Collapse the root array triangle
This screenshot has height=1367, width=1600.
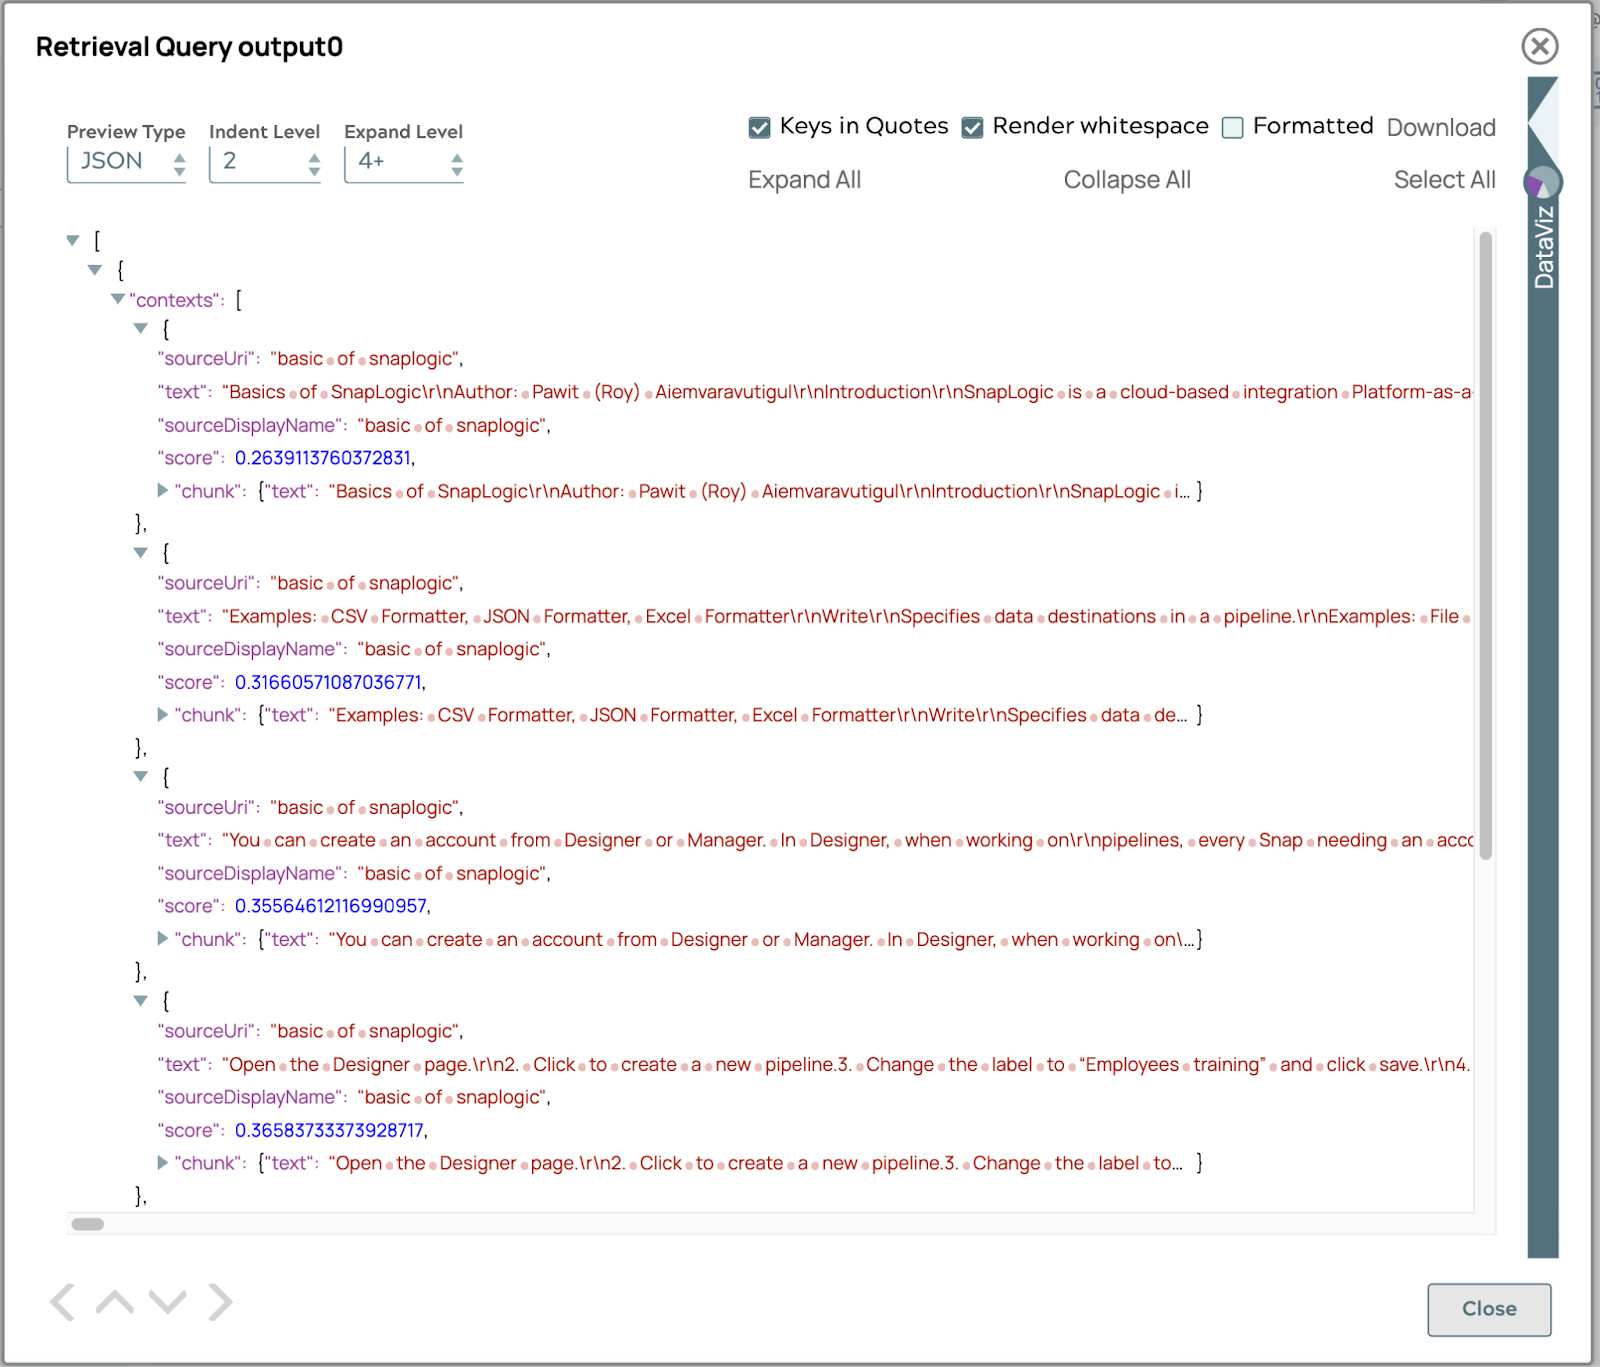[73, 240]
